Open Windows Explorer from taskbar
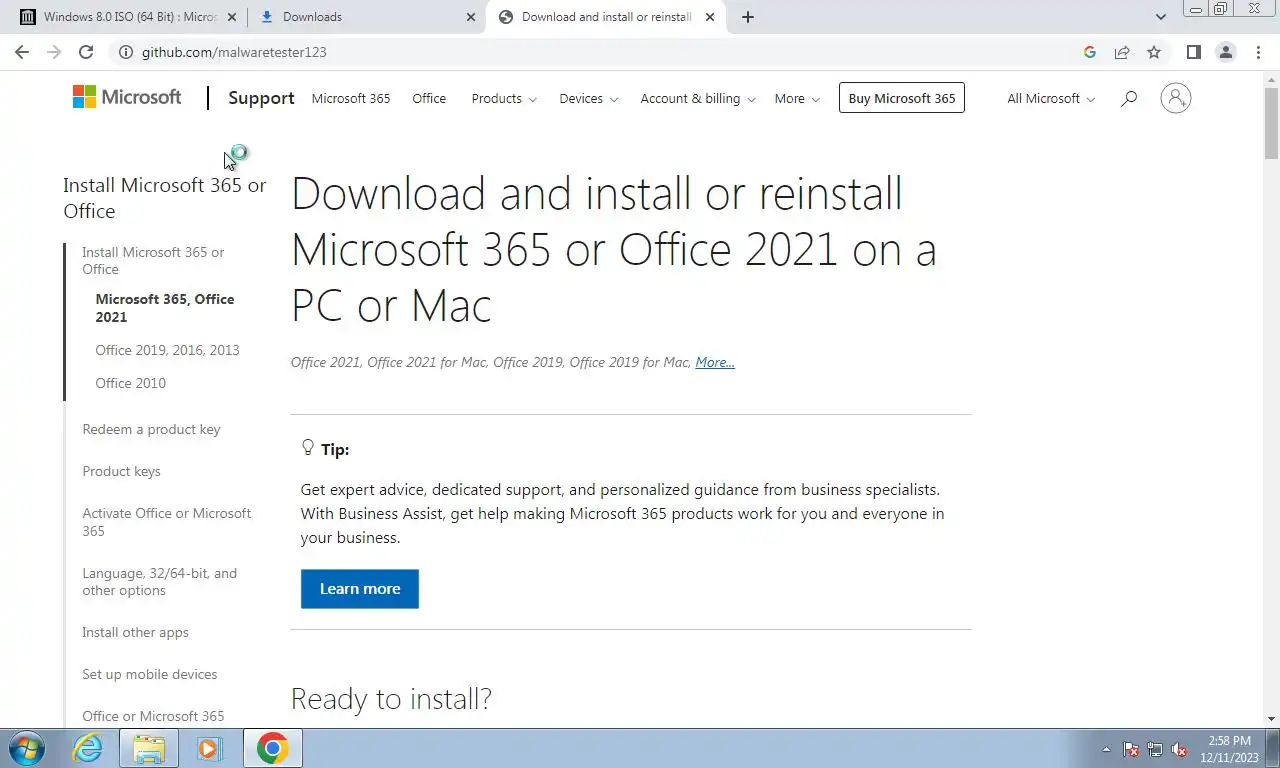 tap(149, 748)
